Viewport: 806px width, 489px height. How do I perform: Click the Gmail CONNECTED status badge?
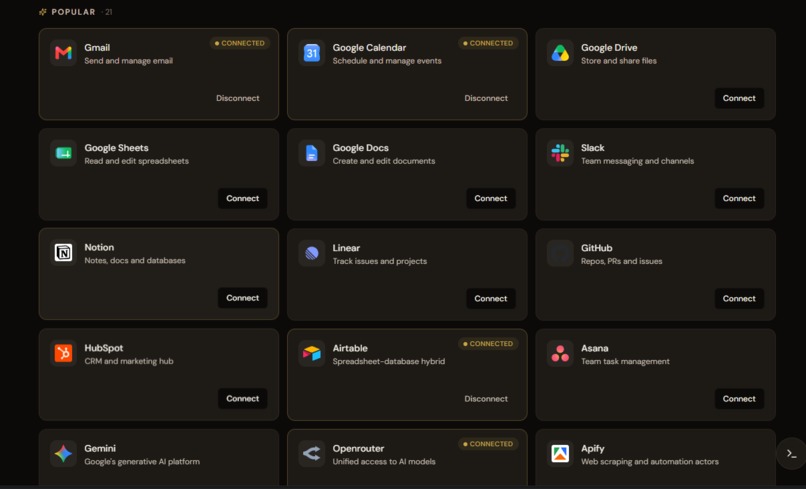(x=240, y=43)
